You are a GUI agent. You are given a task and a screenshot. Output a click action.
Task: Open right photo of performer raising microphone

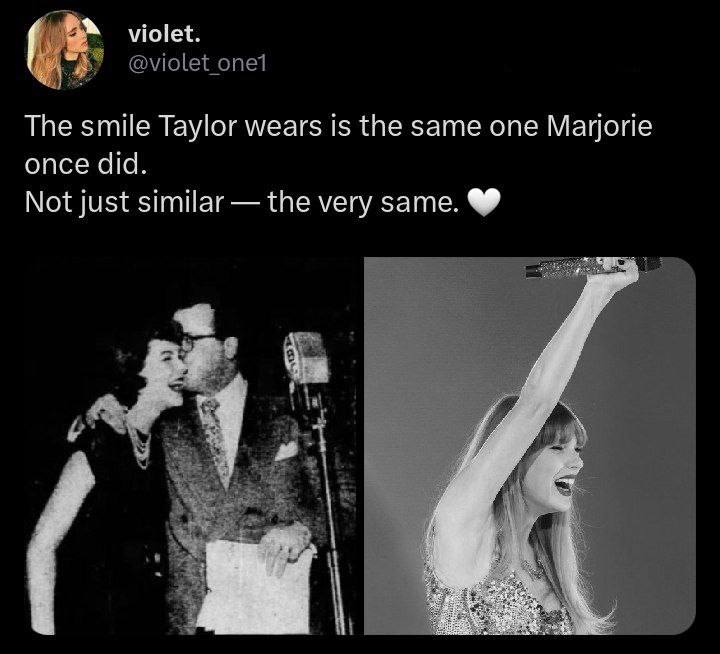pyautogui.click(x=530, y=445)
